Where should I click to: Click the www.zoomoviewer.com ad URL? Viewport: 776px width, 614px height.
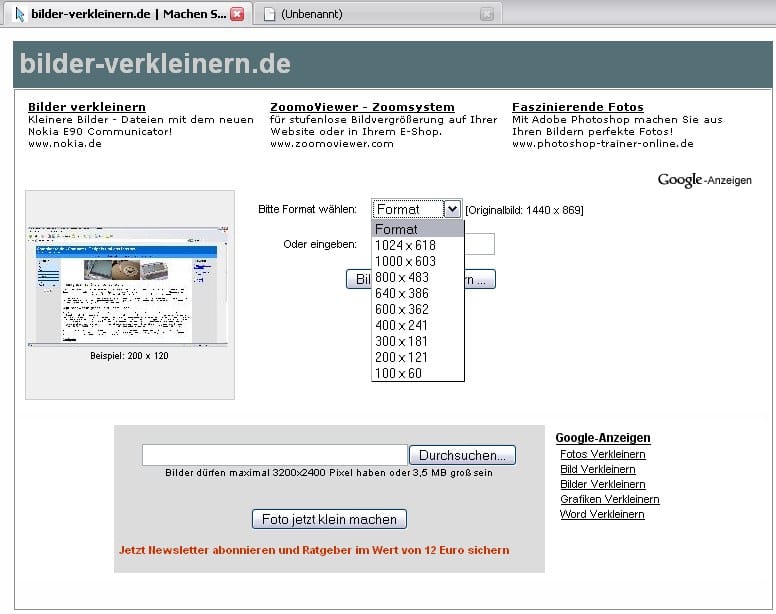332,143
